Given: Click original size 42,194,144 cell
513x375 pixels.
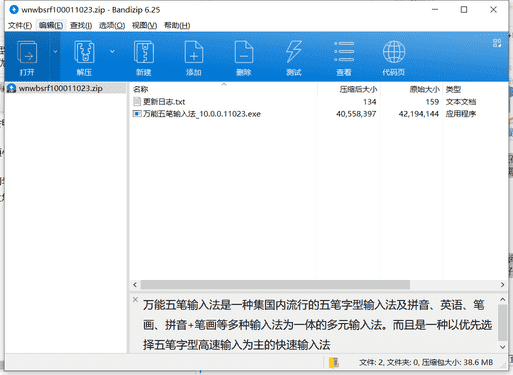Looking at the screenshot, I should [x=419, y=114].
